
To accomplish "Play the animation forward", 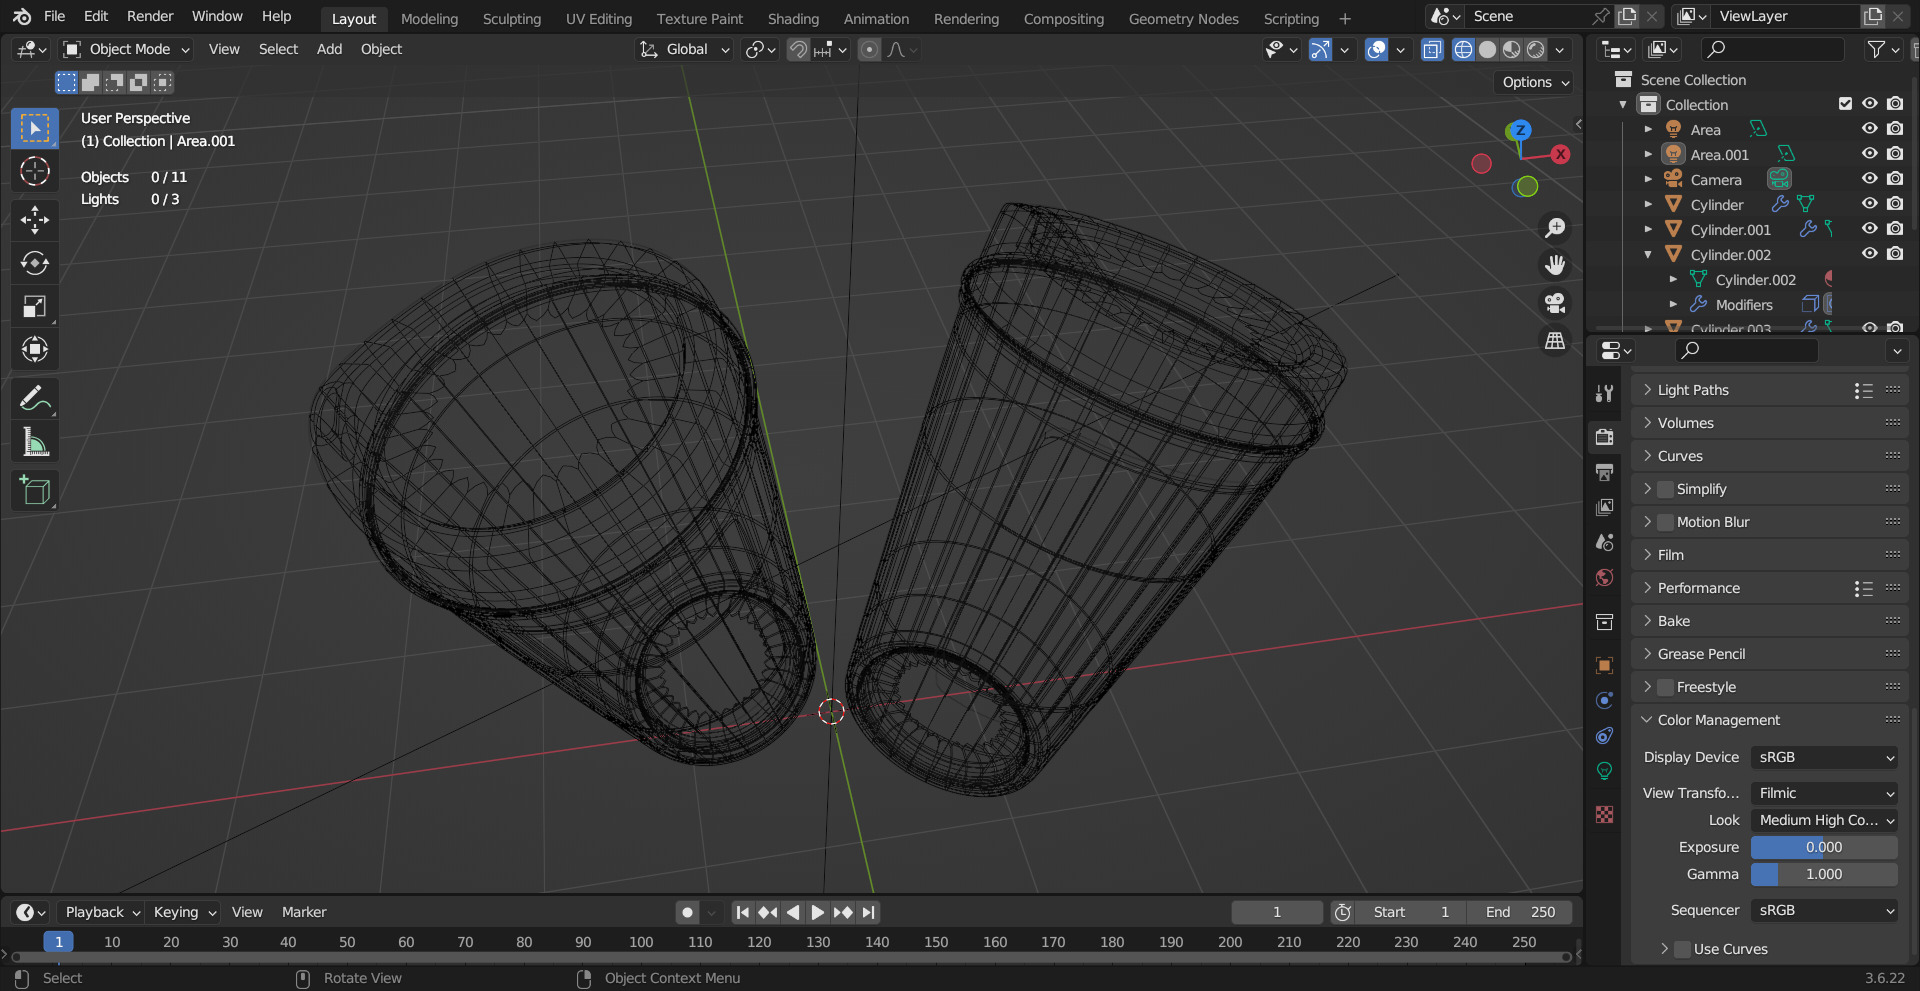I will pos(817,912).
